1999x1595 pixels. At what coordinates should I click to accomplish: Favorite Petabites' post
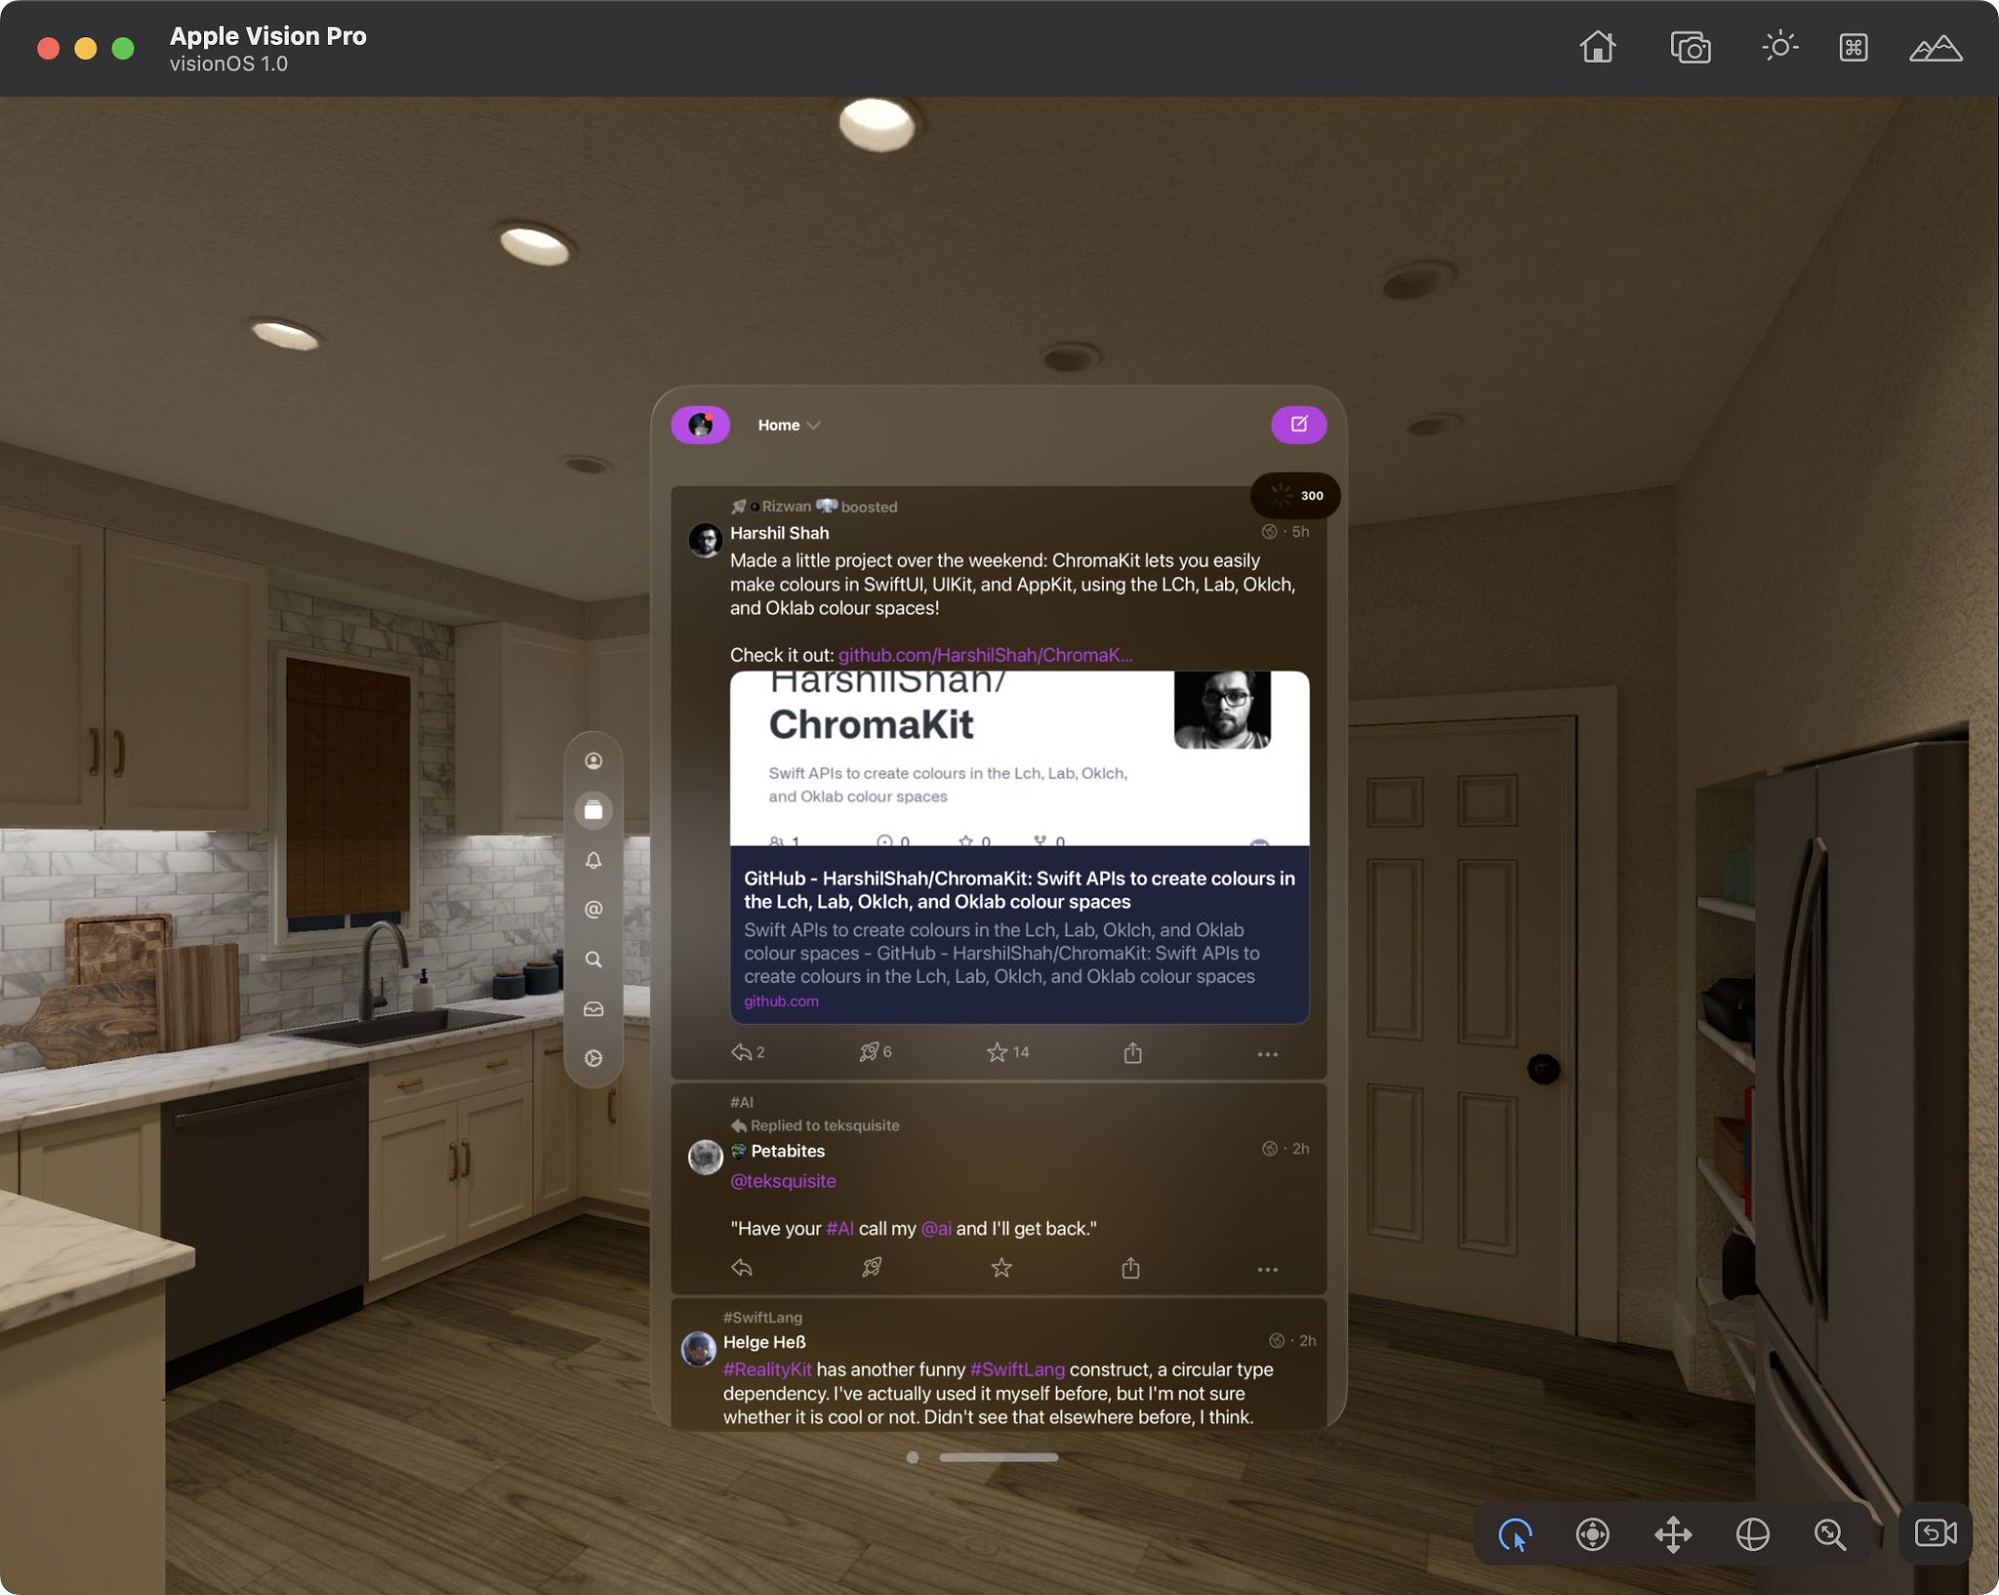click(x=1001, y=1268)
